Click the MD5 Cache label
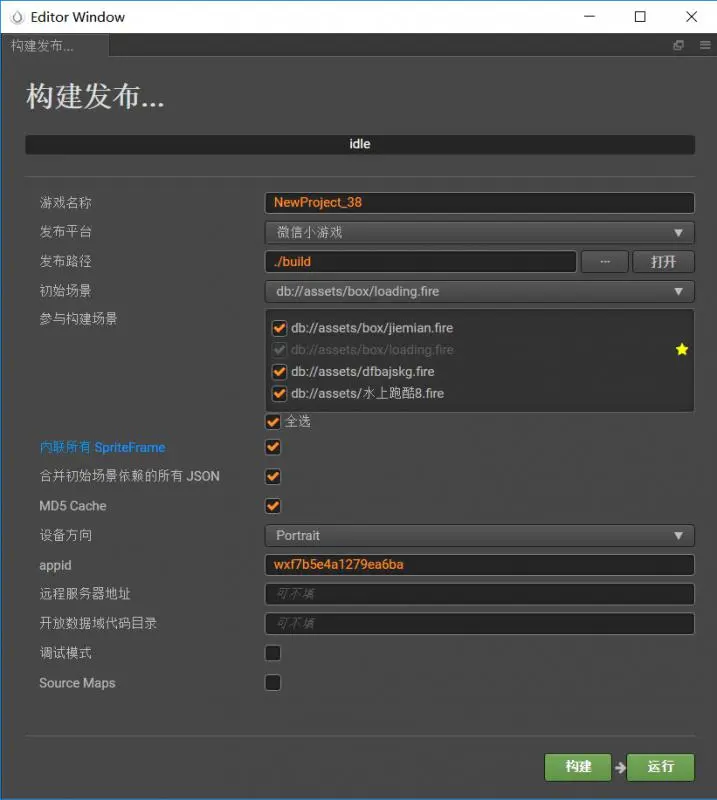The image size is (717, 800). pos(73,506)
